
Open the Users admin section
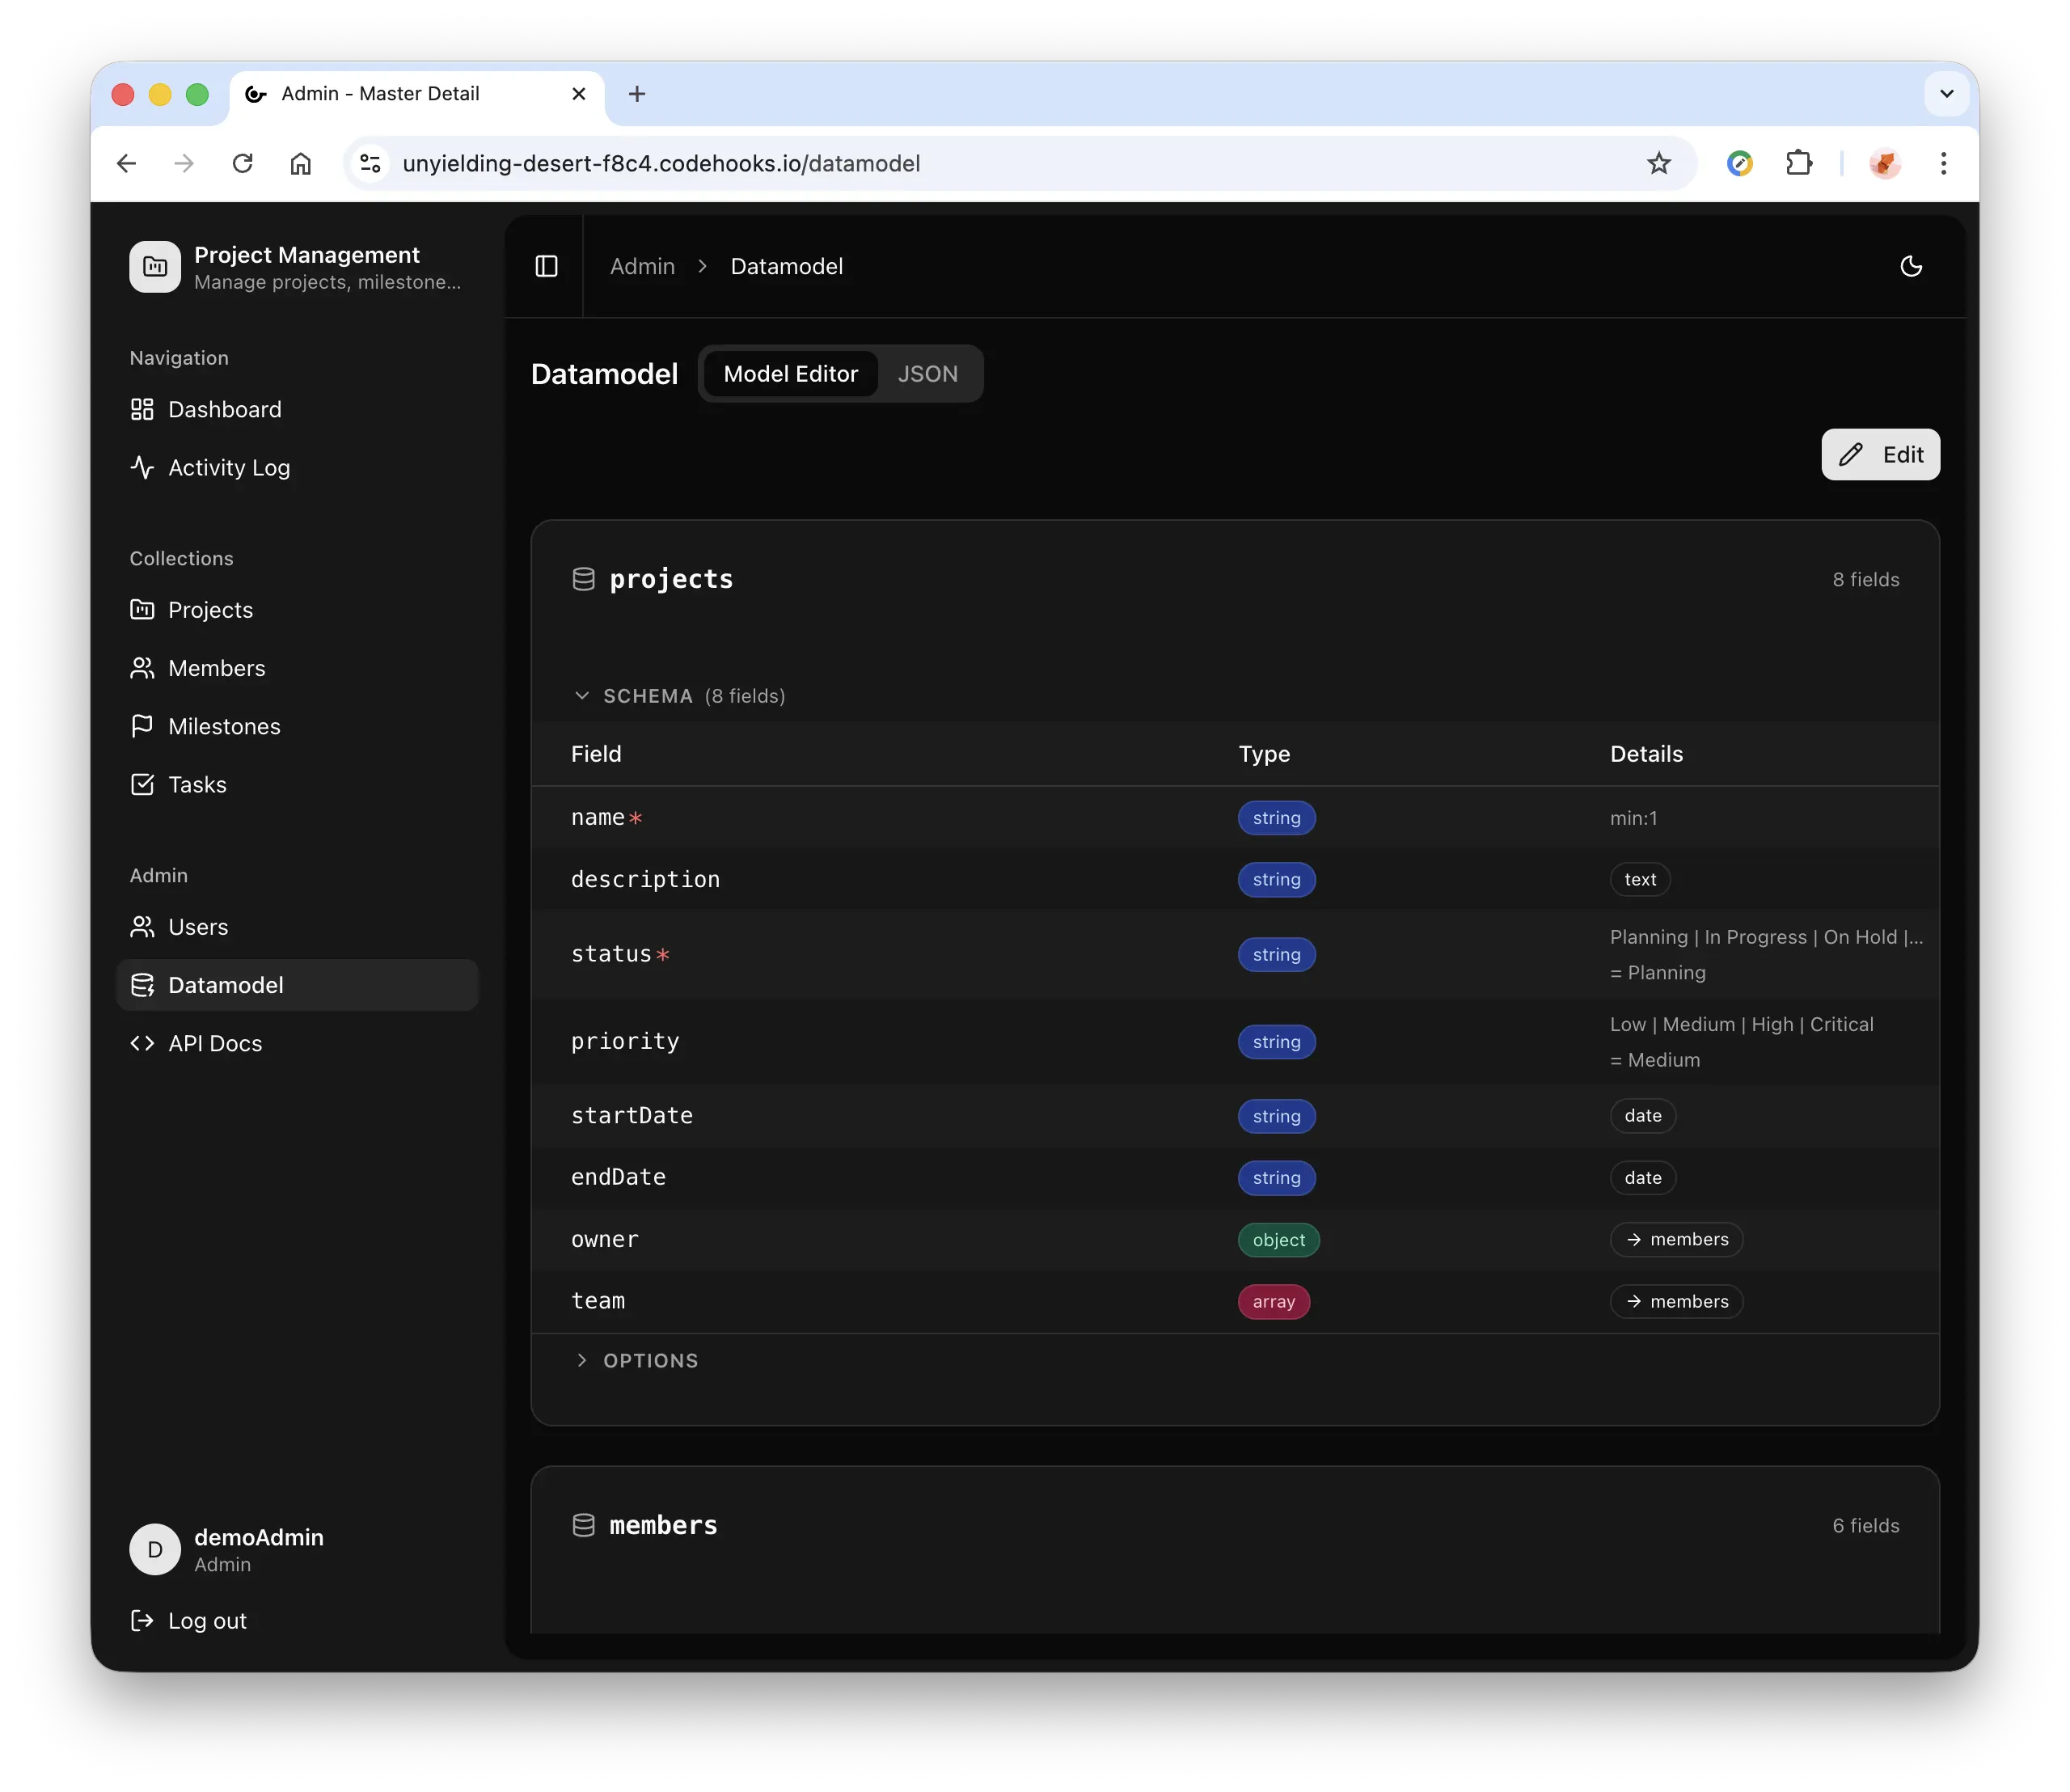[x=197, y=926]
